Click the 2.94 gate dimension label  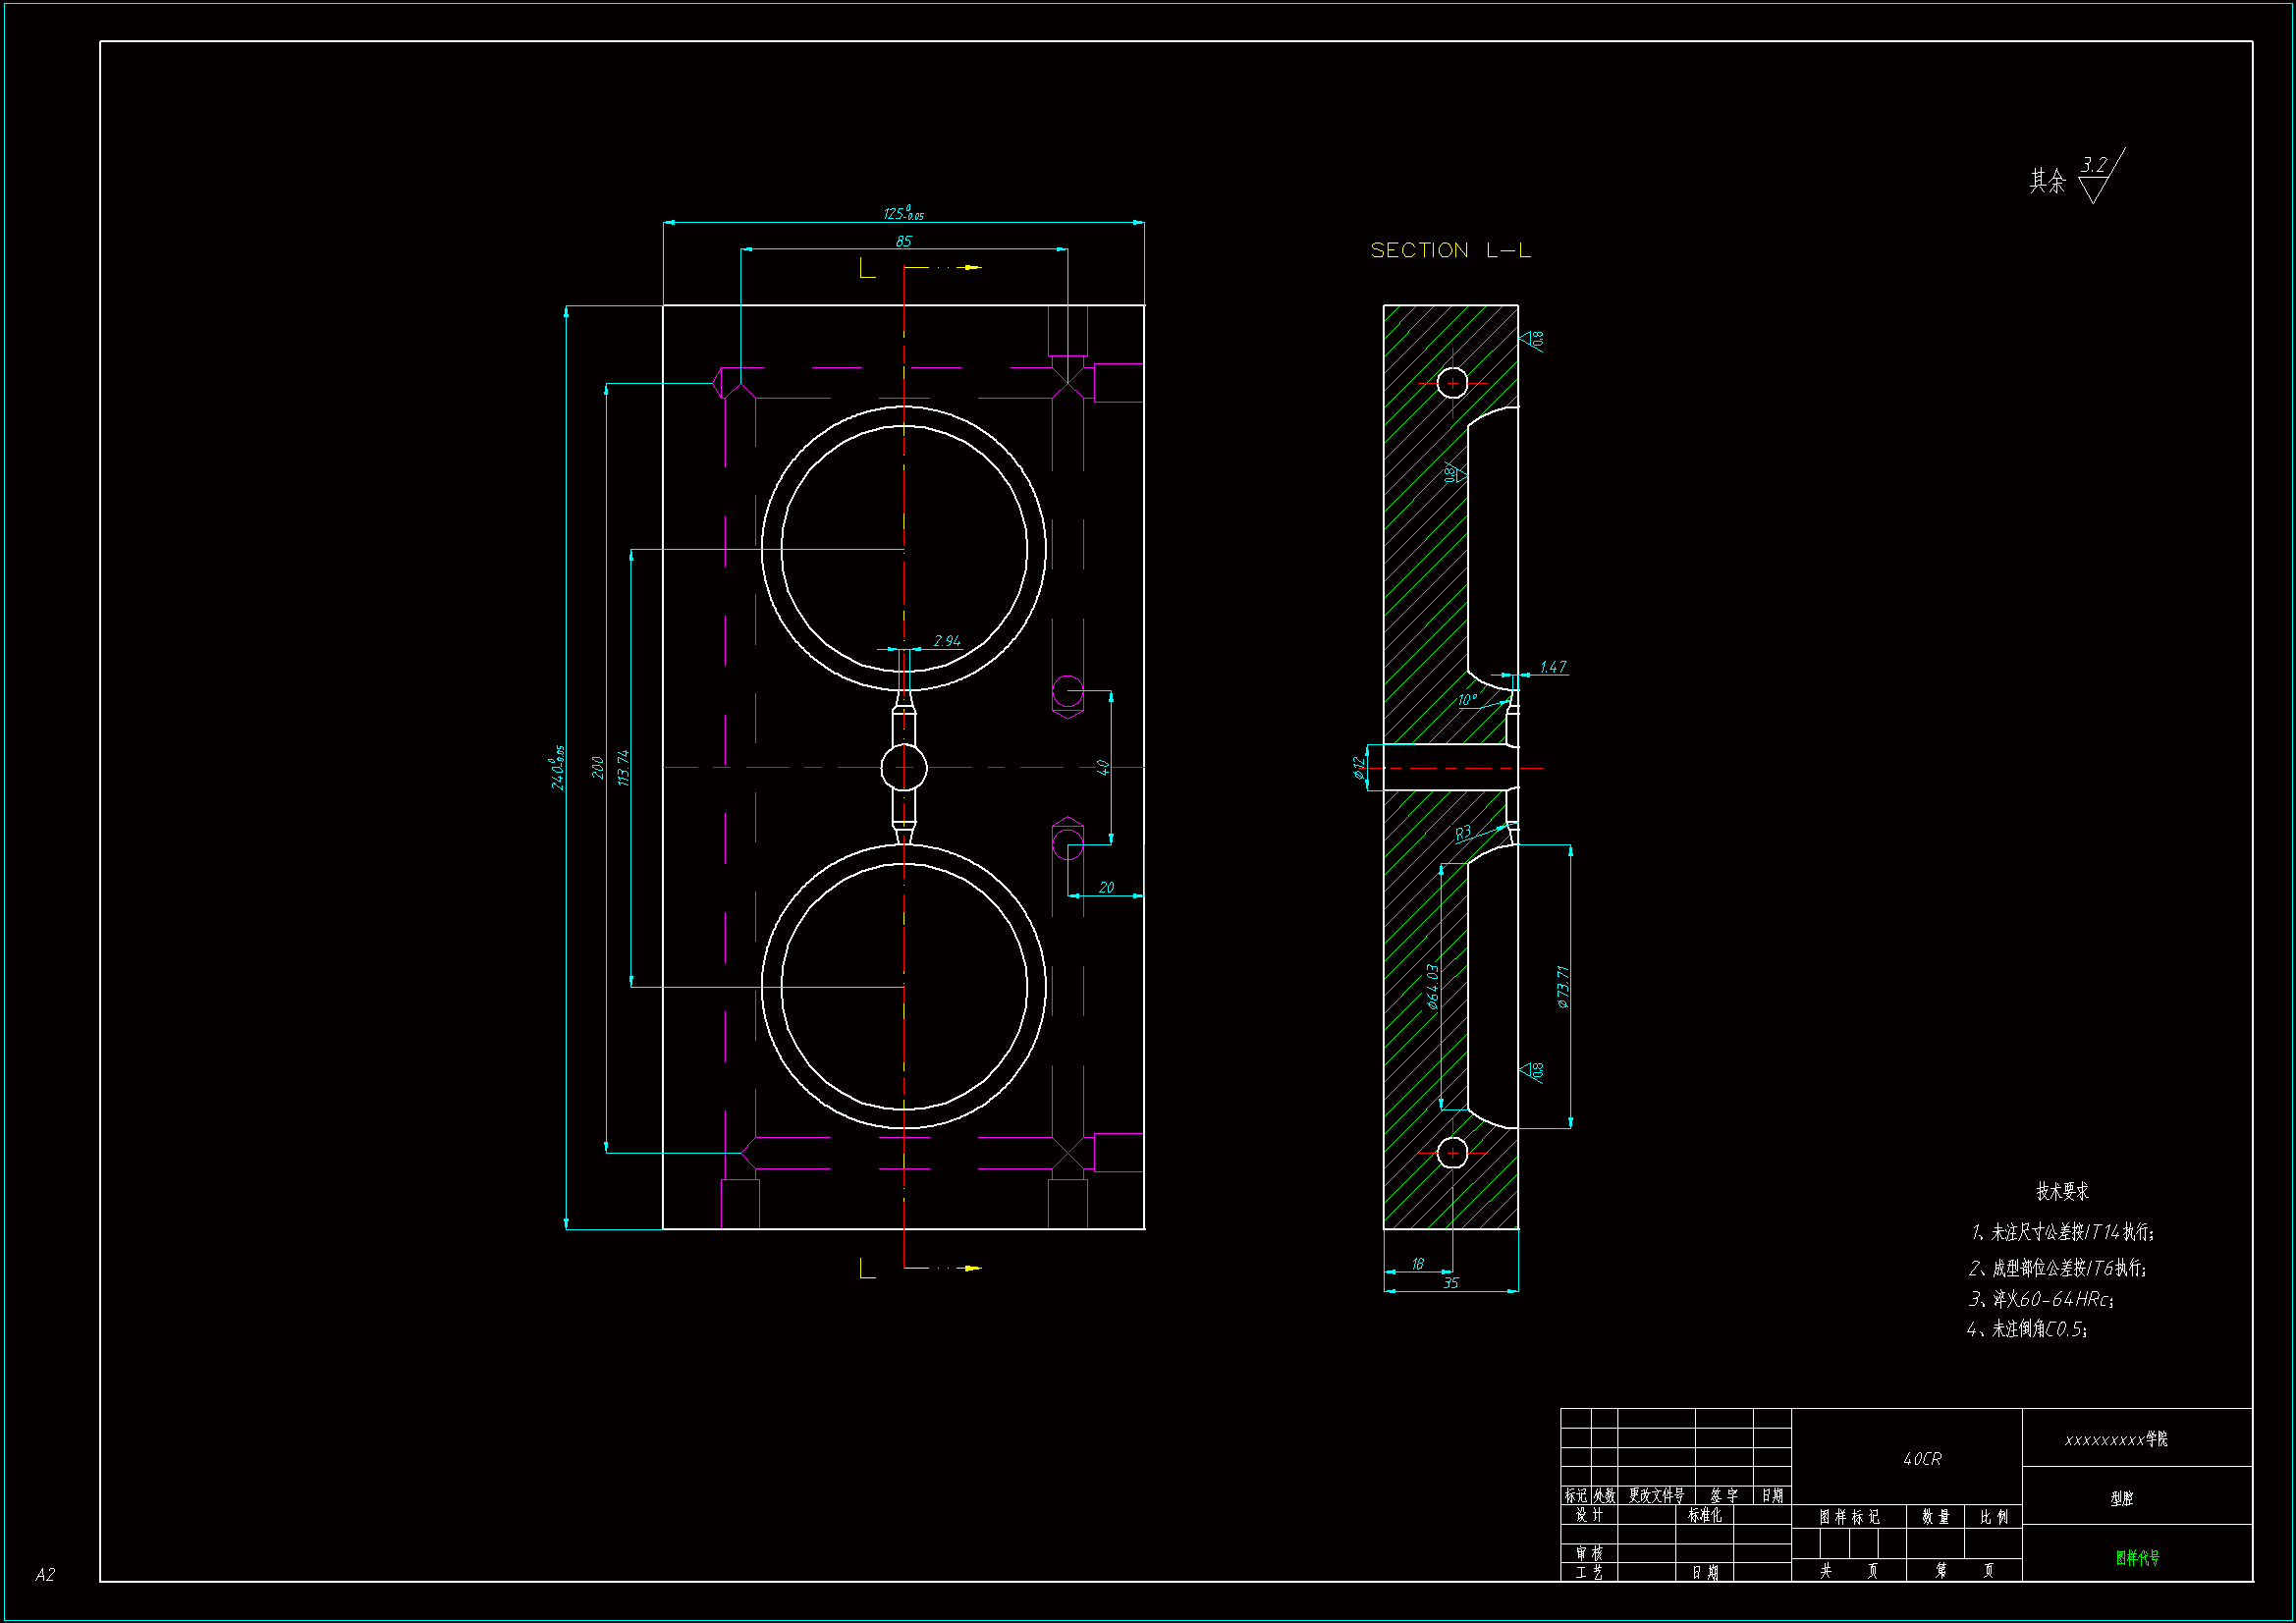pos(946,641)
